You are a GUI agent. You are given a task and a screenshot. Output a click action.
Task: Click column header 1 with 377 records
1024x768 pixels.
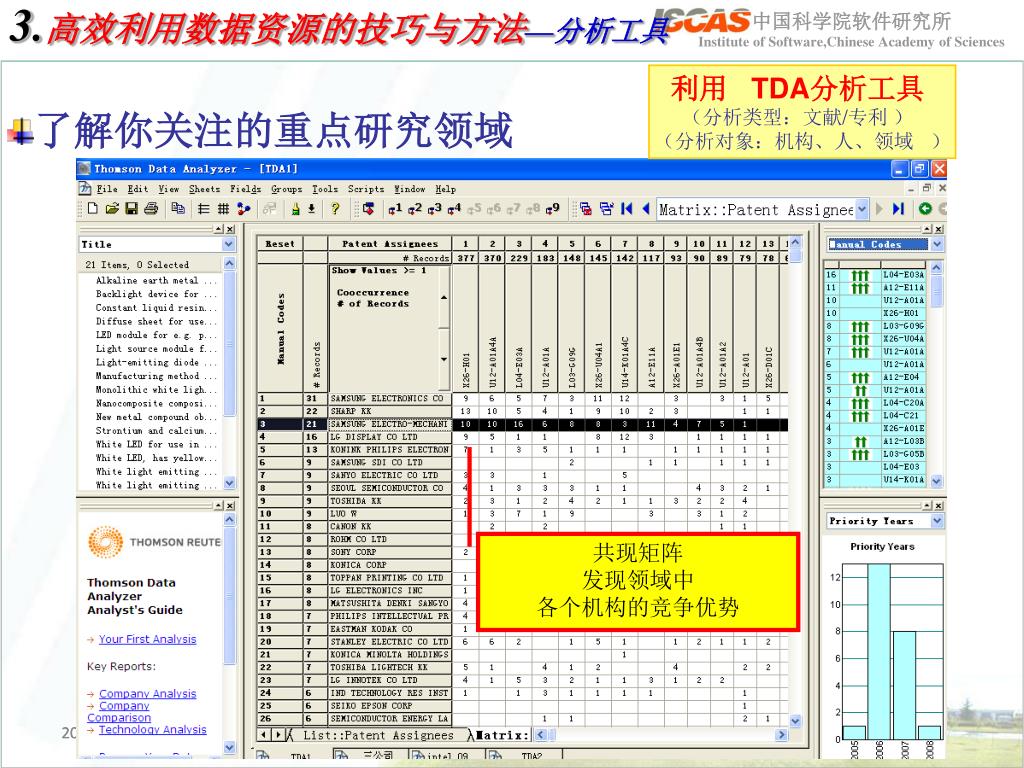[x=466, y=244]
